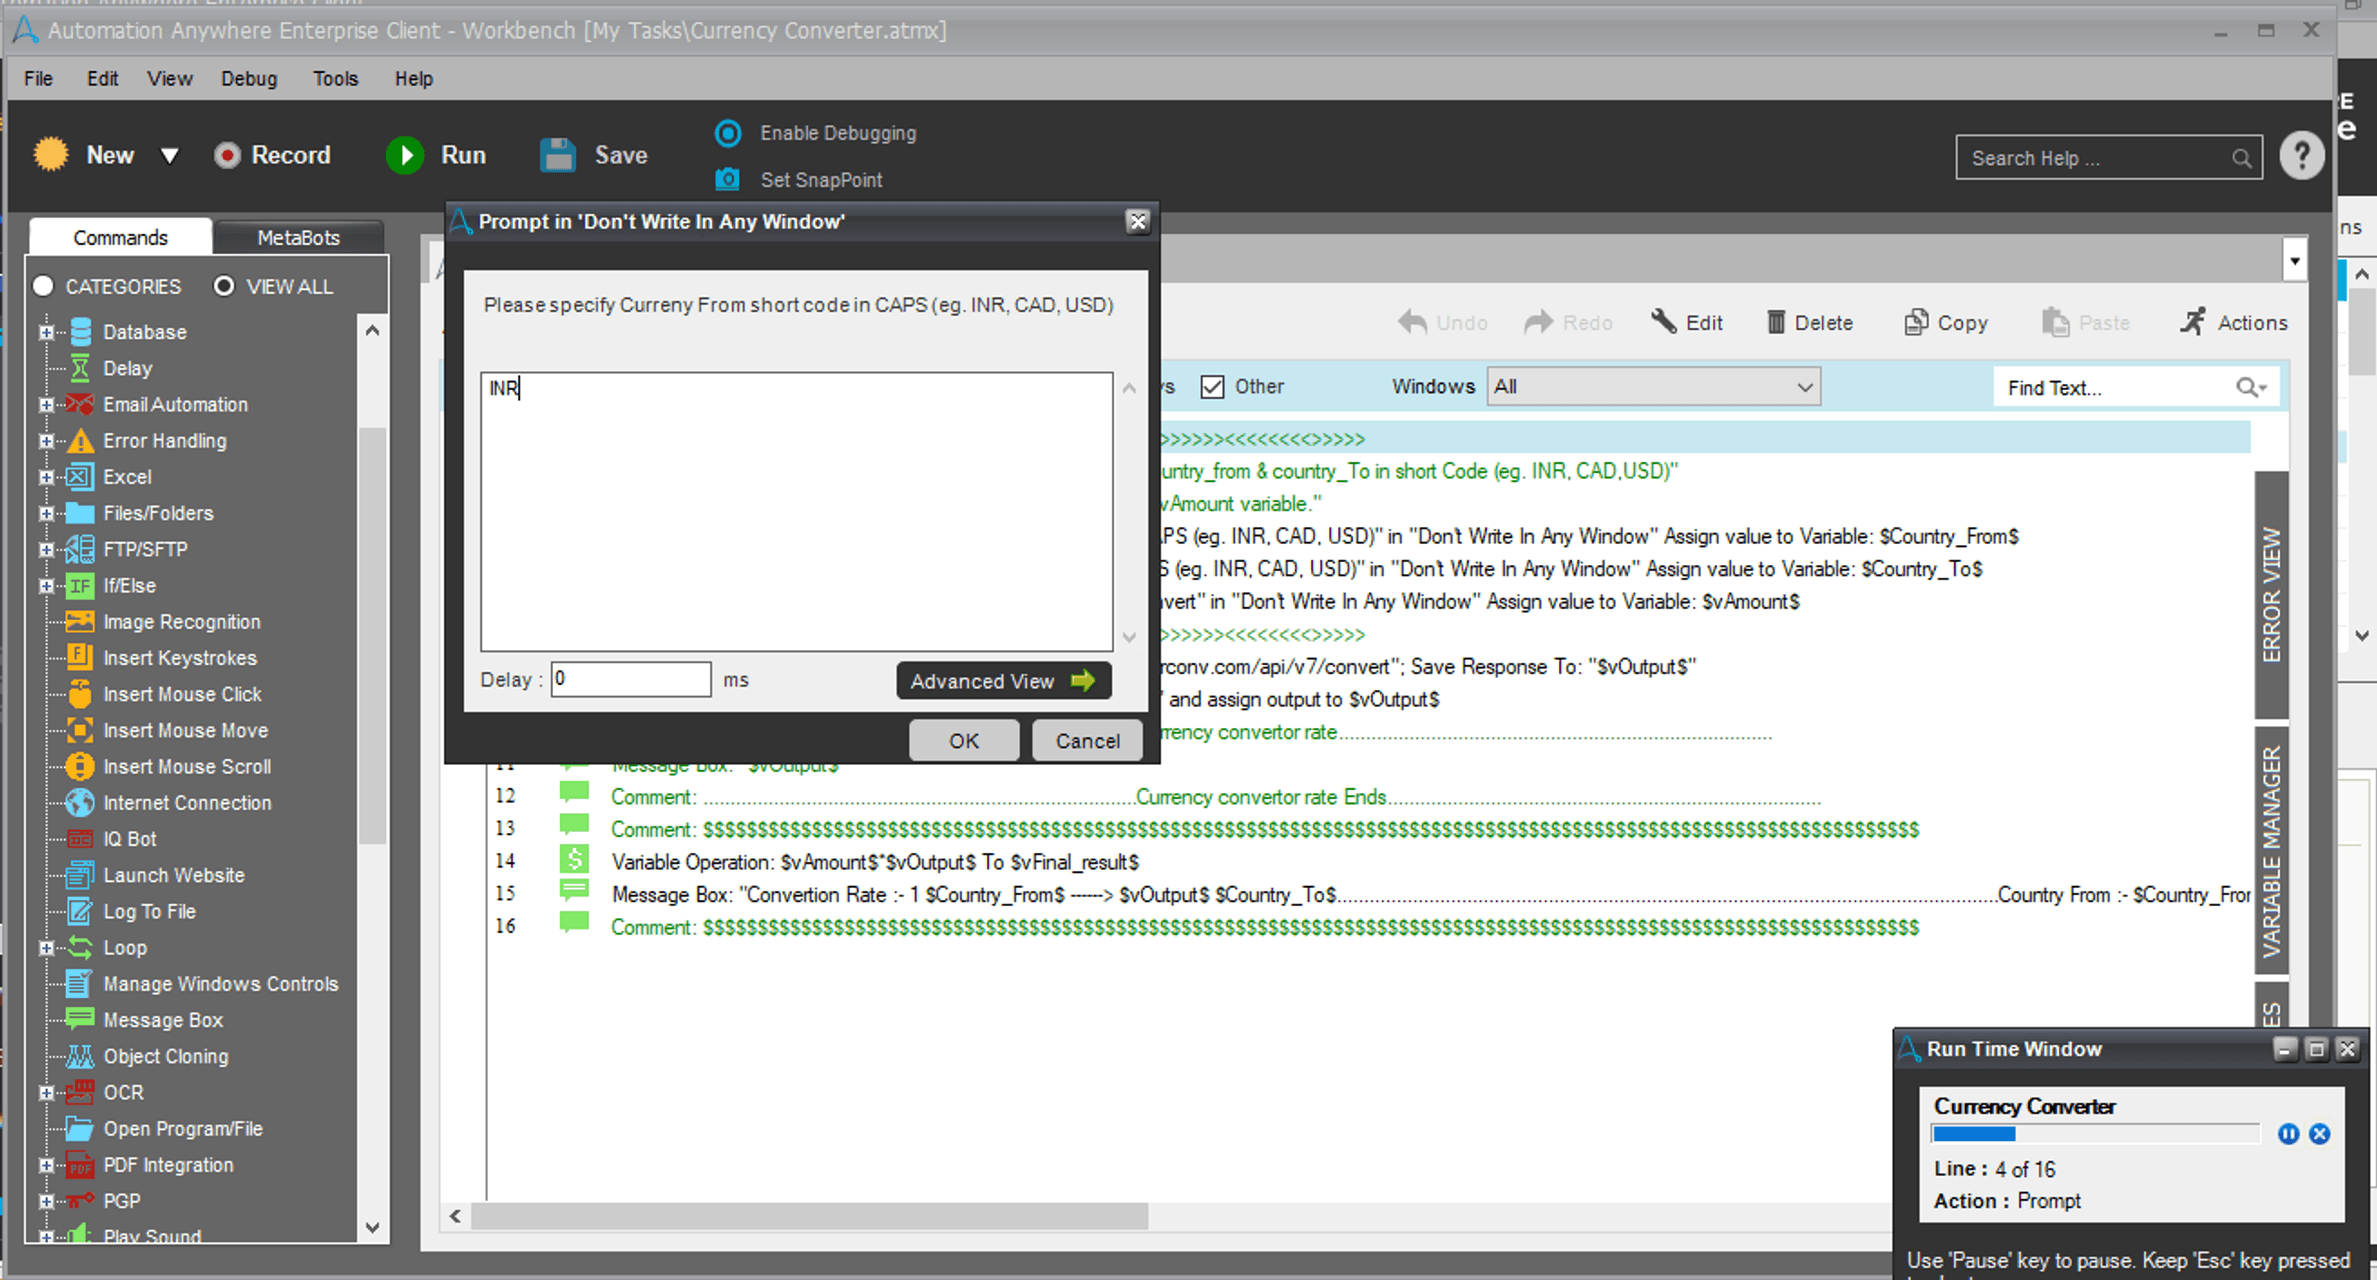Expand the Loop command node
This screenshot has height=1280, width=2377.
46,947
